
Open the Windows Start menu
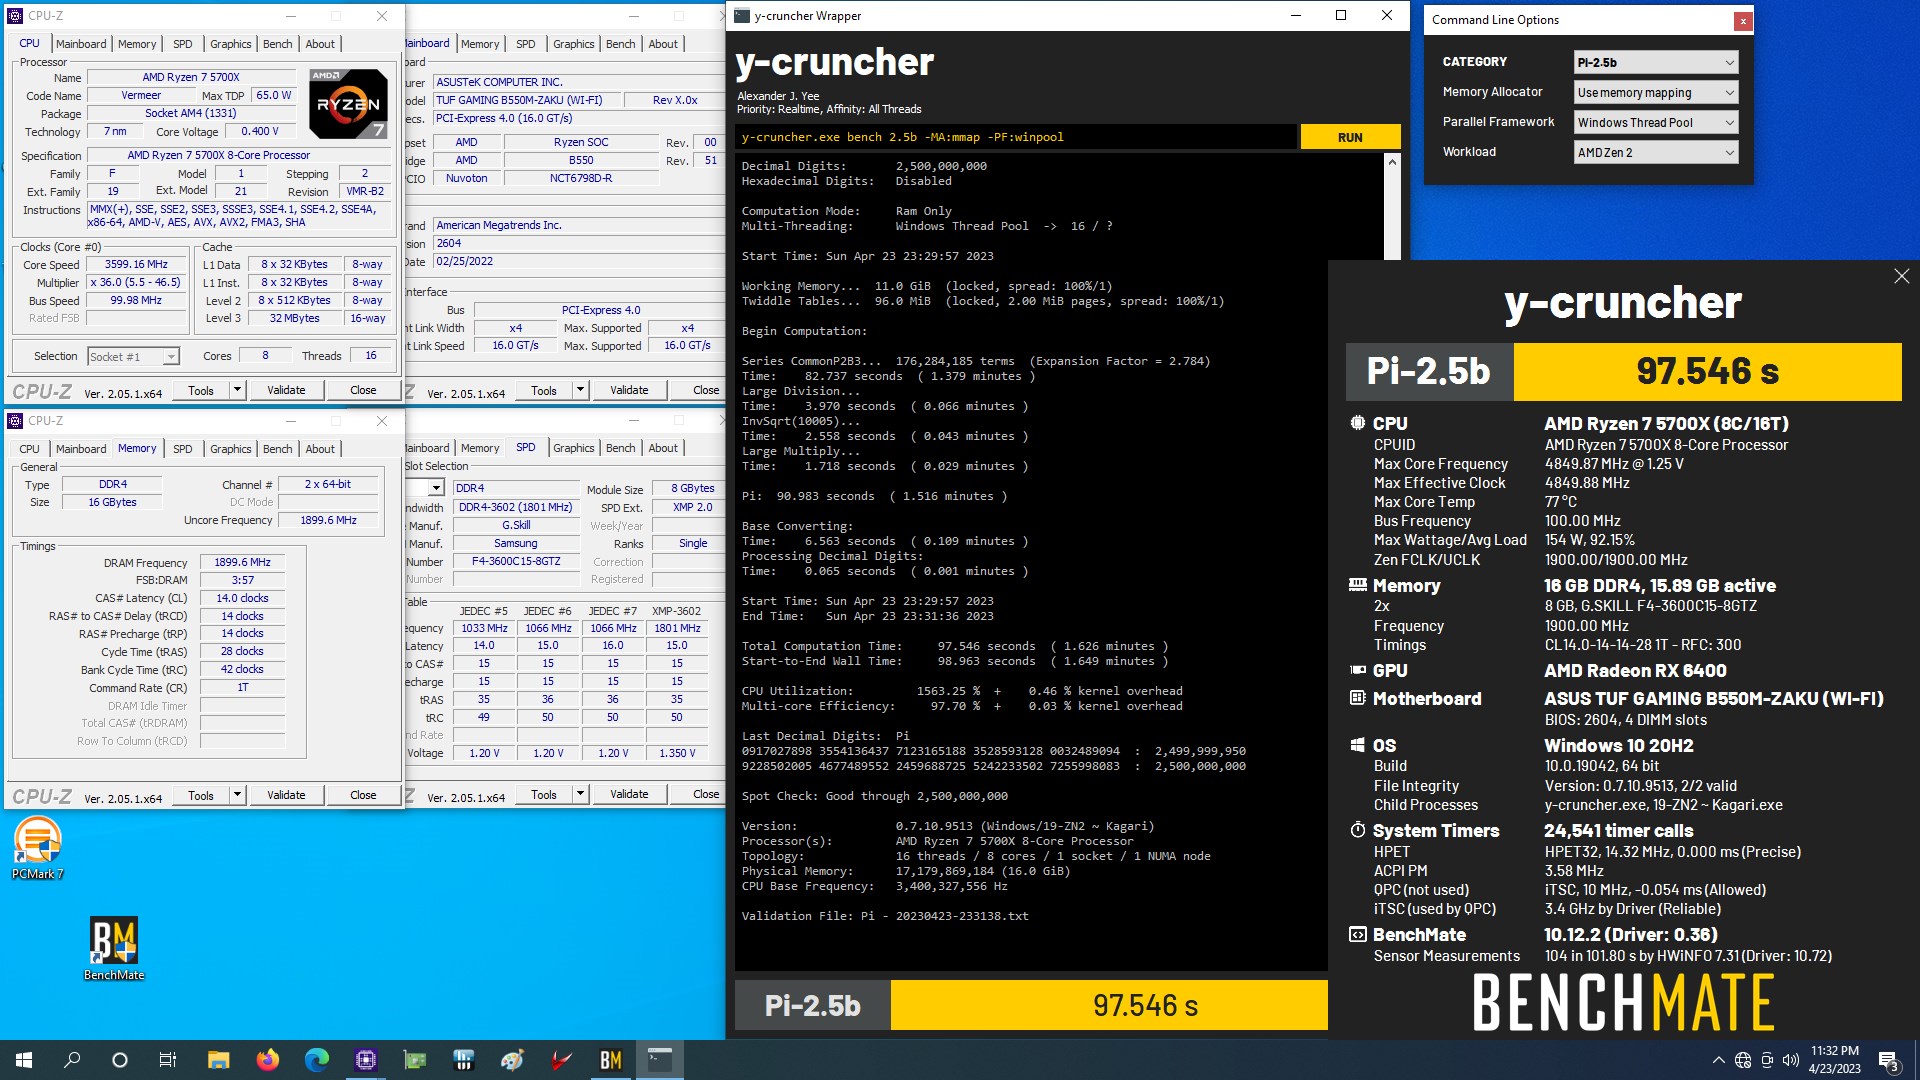pyautogui.click(x=24, y=1060)
